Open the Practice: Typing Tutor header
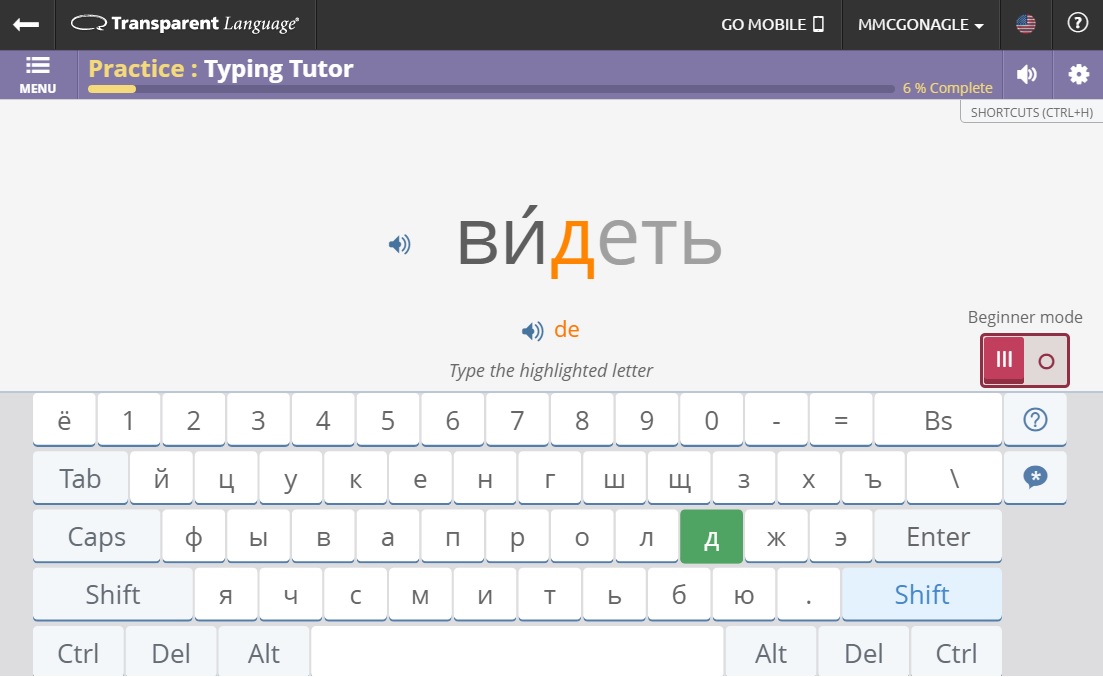 (220, 69)
